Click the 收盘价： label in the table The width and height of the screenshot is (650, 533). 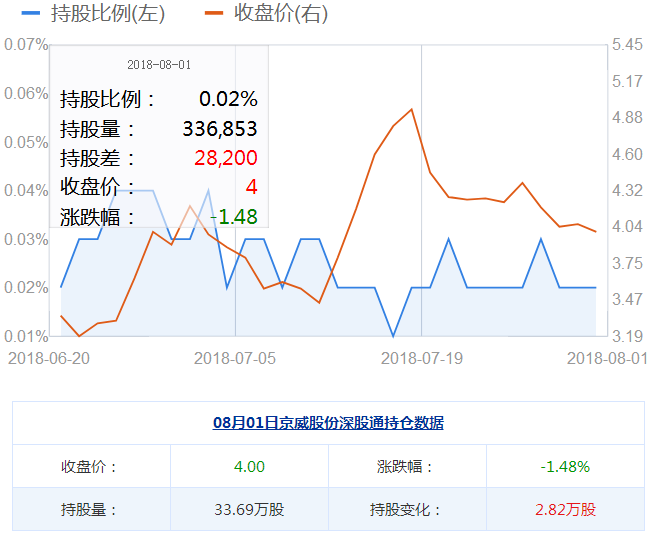tap(89, 467)
